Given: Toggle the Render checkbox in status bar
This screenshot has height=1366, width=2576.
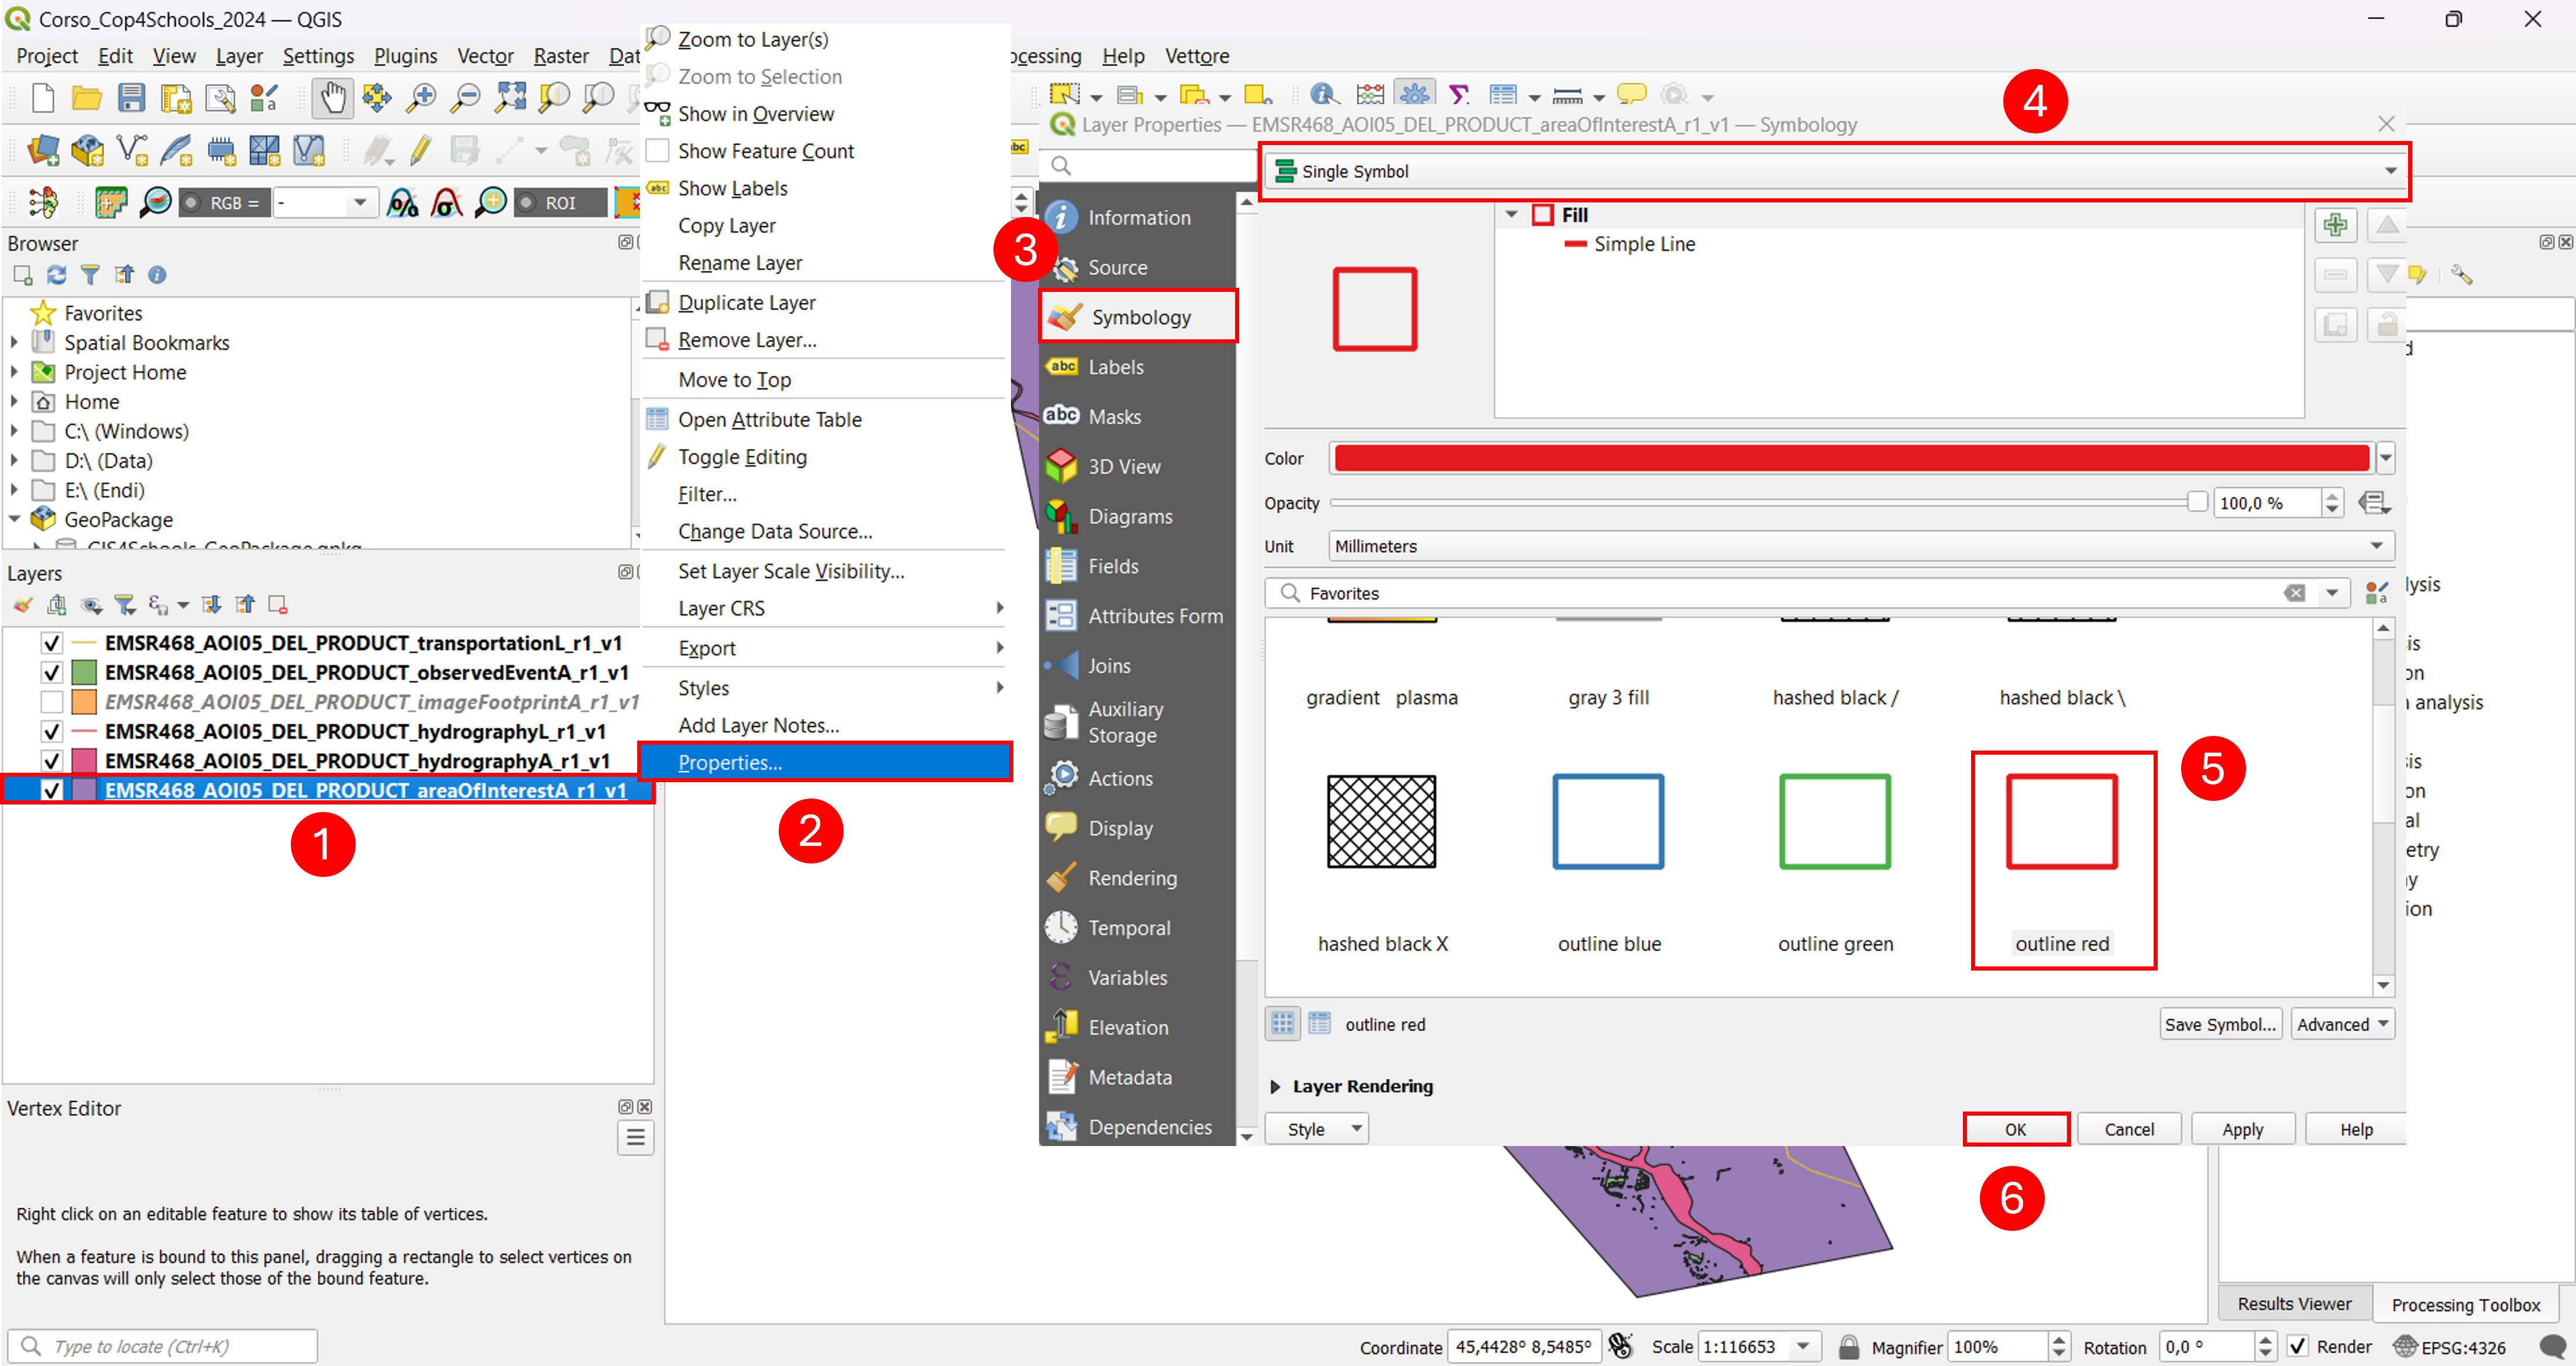Looking at the screenshot, I should tap(2298, 1346).
